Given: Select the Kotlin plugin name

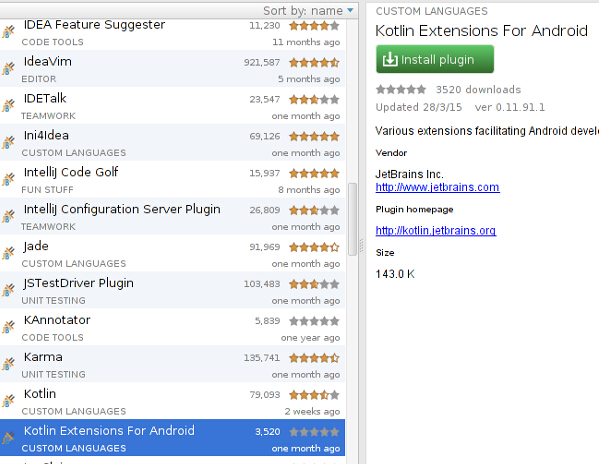Looking at the screenshot, I should tap(40, 394).
